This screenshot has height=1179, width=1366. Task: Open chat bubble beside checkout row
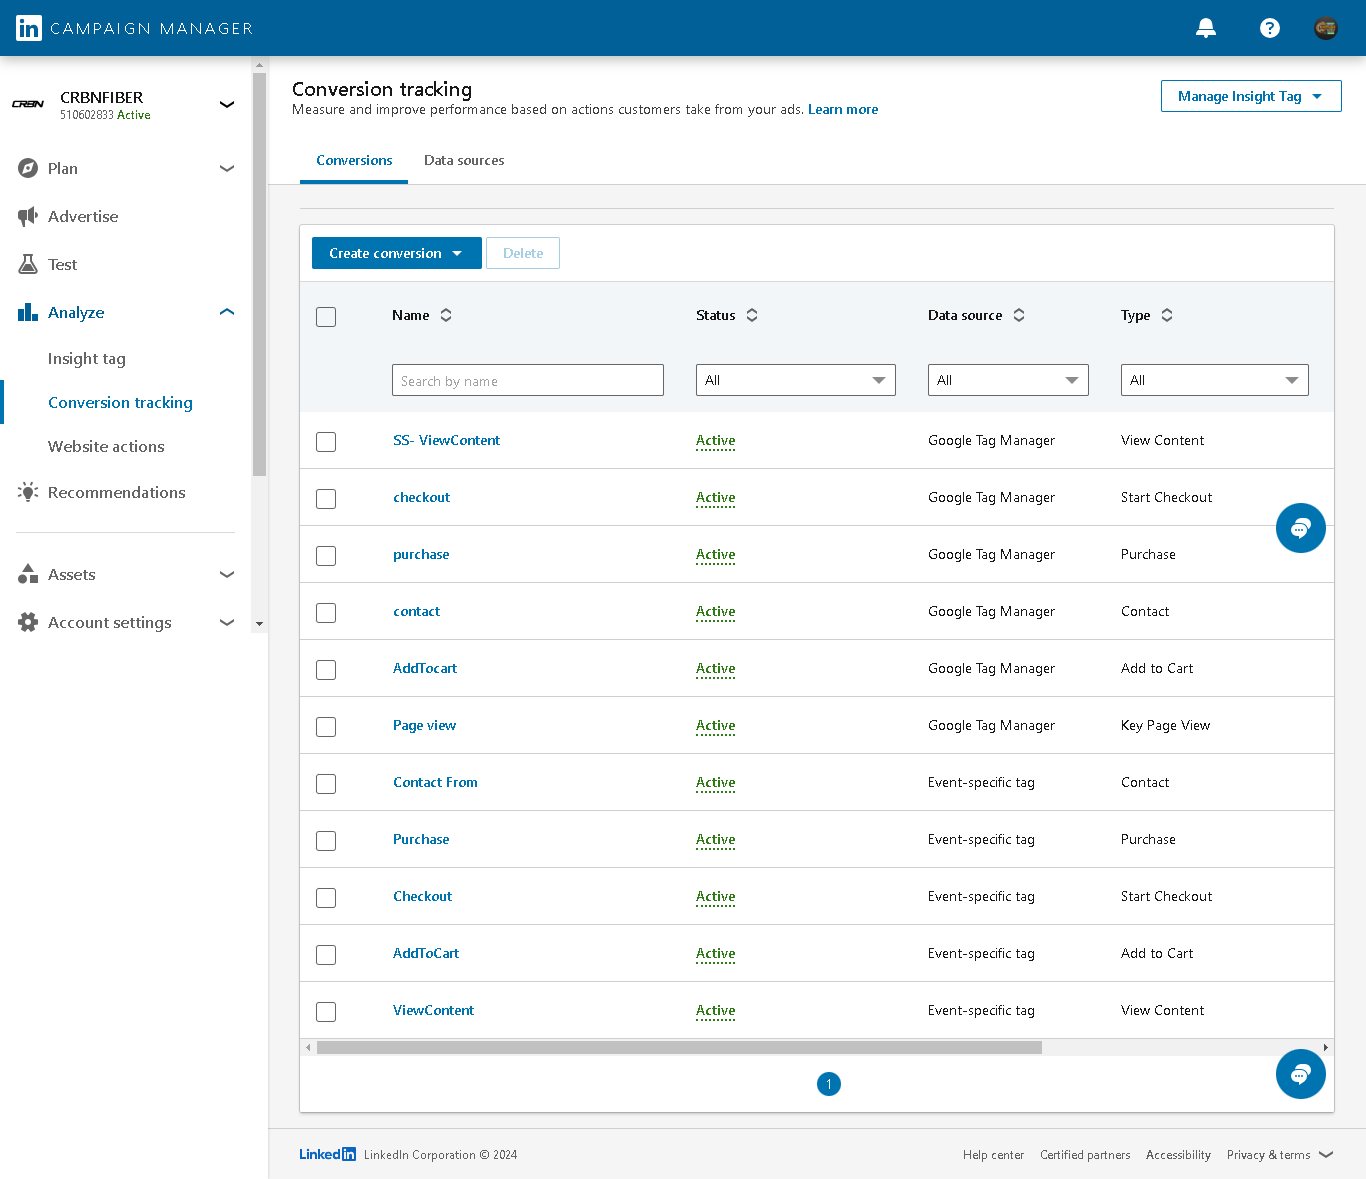tap(1300, 528)
